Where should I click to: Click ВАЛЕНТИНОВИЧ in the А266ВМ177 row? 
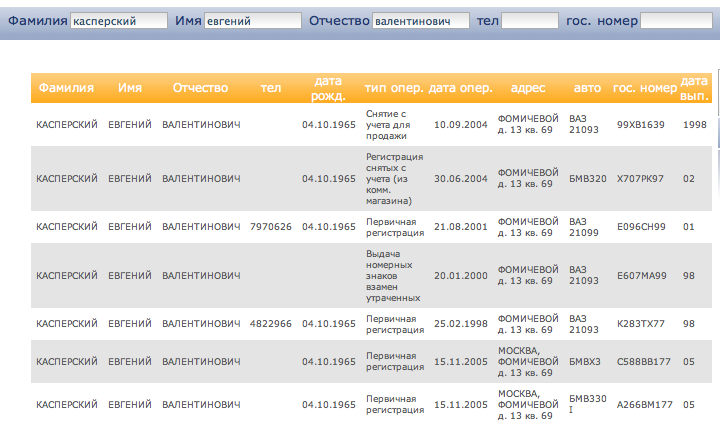201,405
